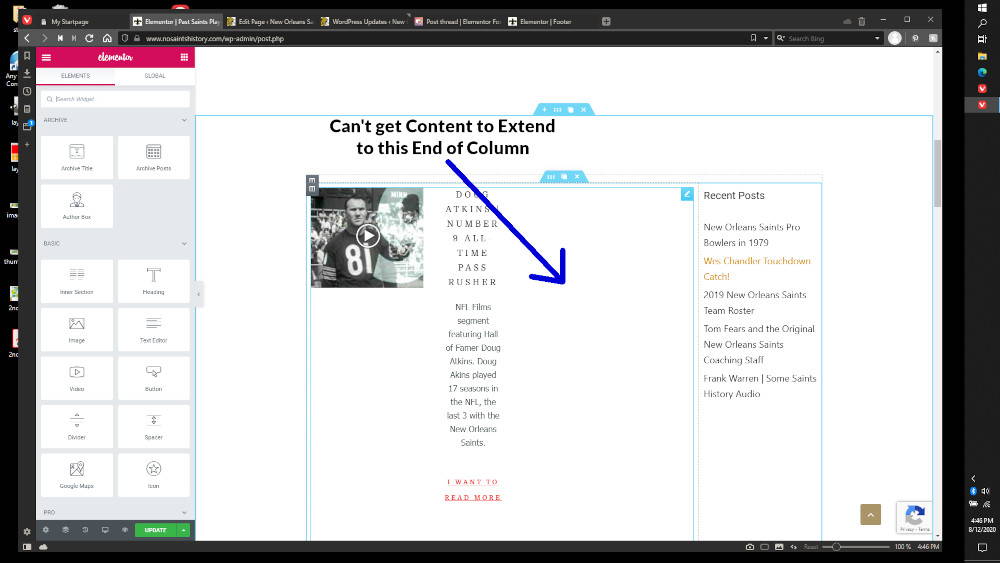The image size is (1000, 563).
Task: Click the Search Widget input field
Action: [x=115, y=99]
